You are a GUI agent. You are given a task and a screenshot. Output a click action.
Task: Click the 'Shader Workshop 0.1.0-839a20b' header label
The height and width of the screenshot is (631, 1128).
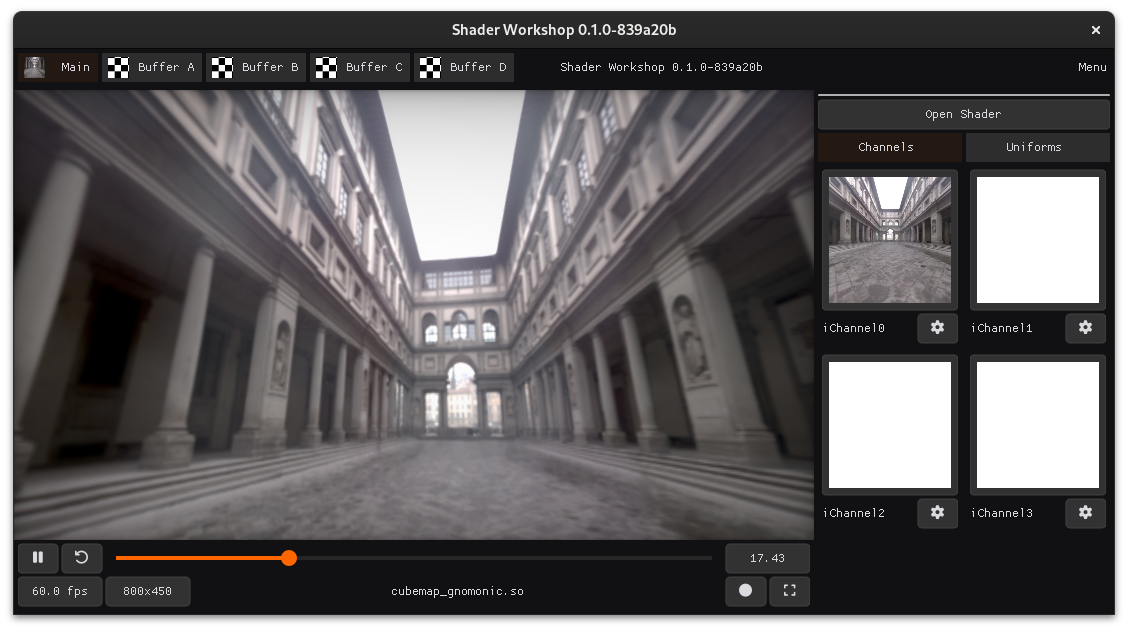661,67
